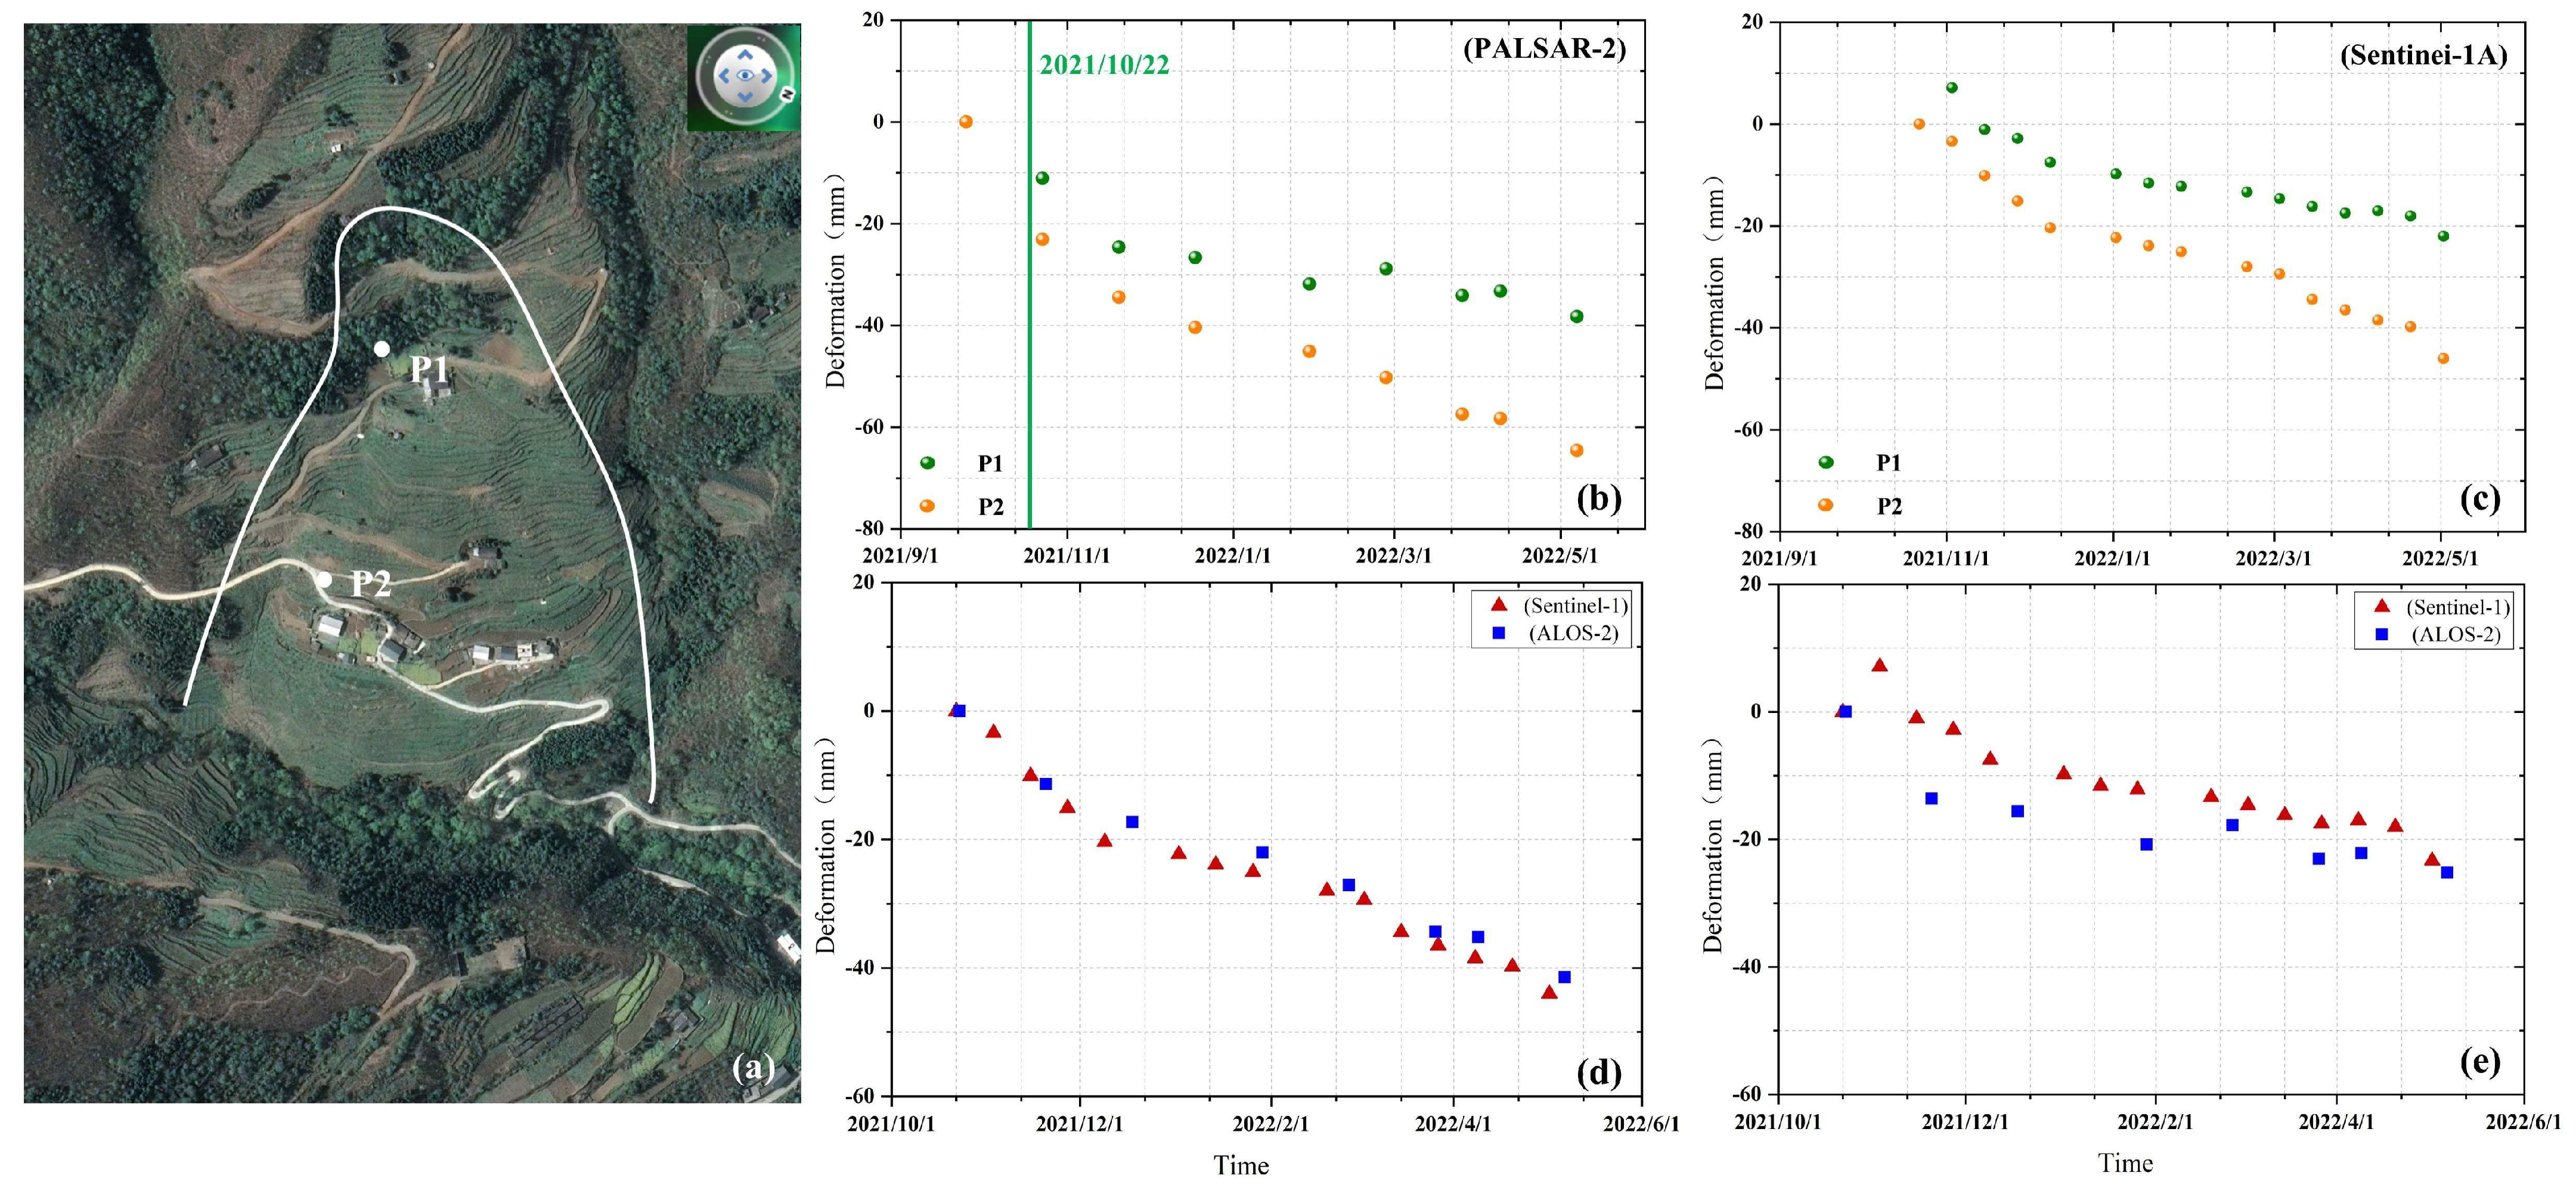Click the white P2 point marker on the map
This screenshot has width=2576, height=1200.
(324, 580)
